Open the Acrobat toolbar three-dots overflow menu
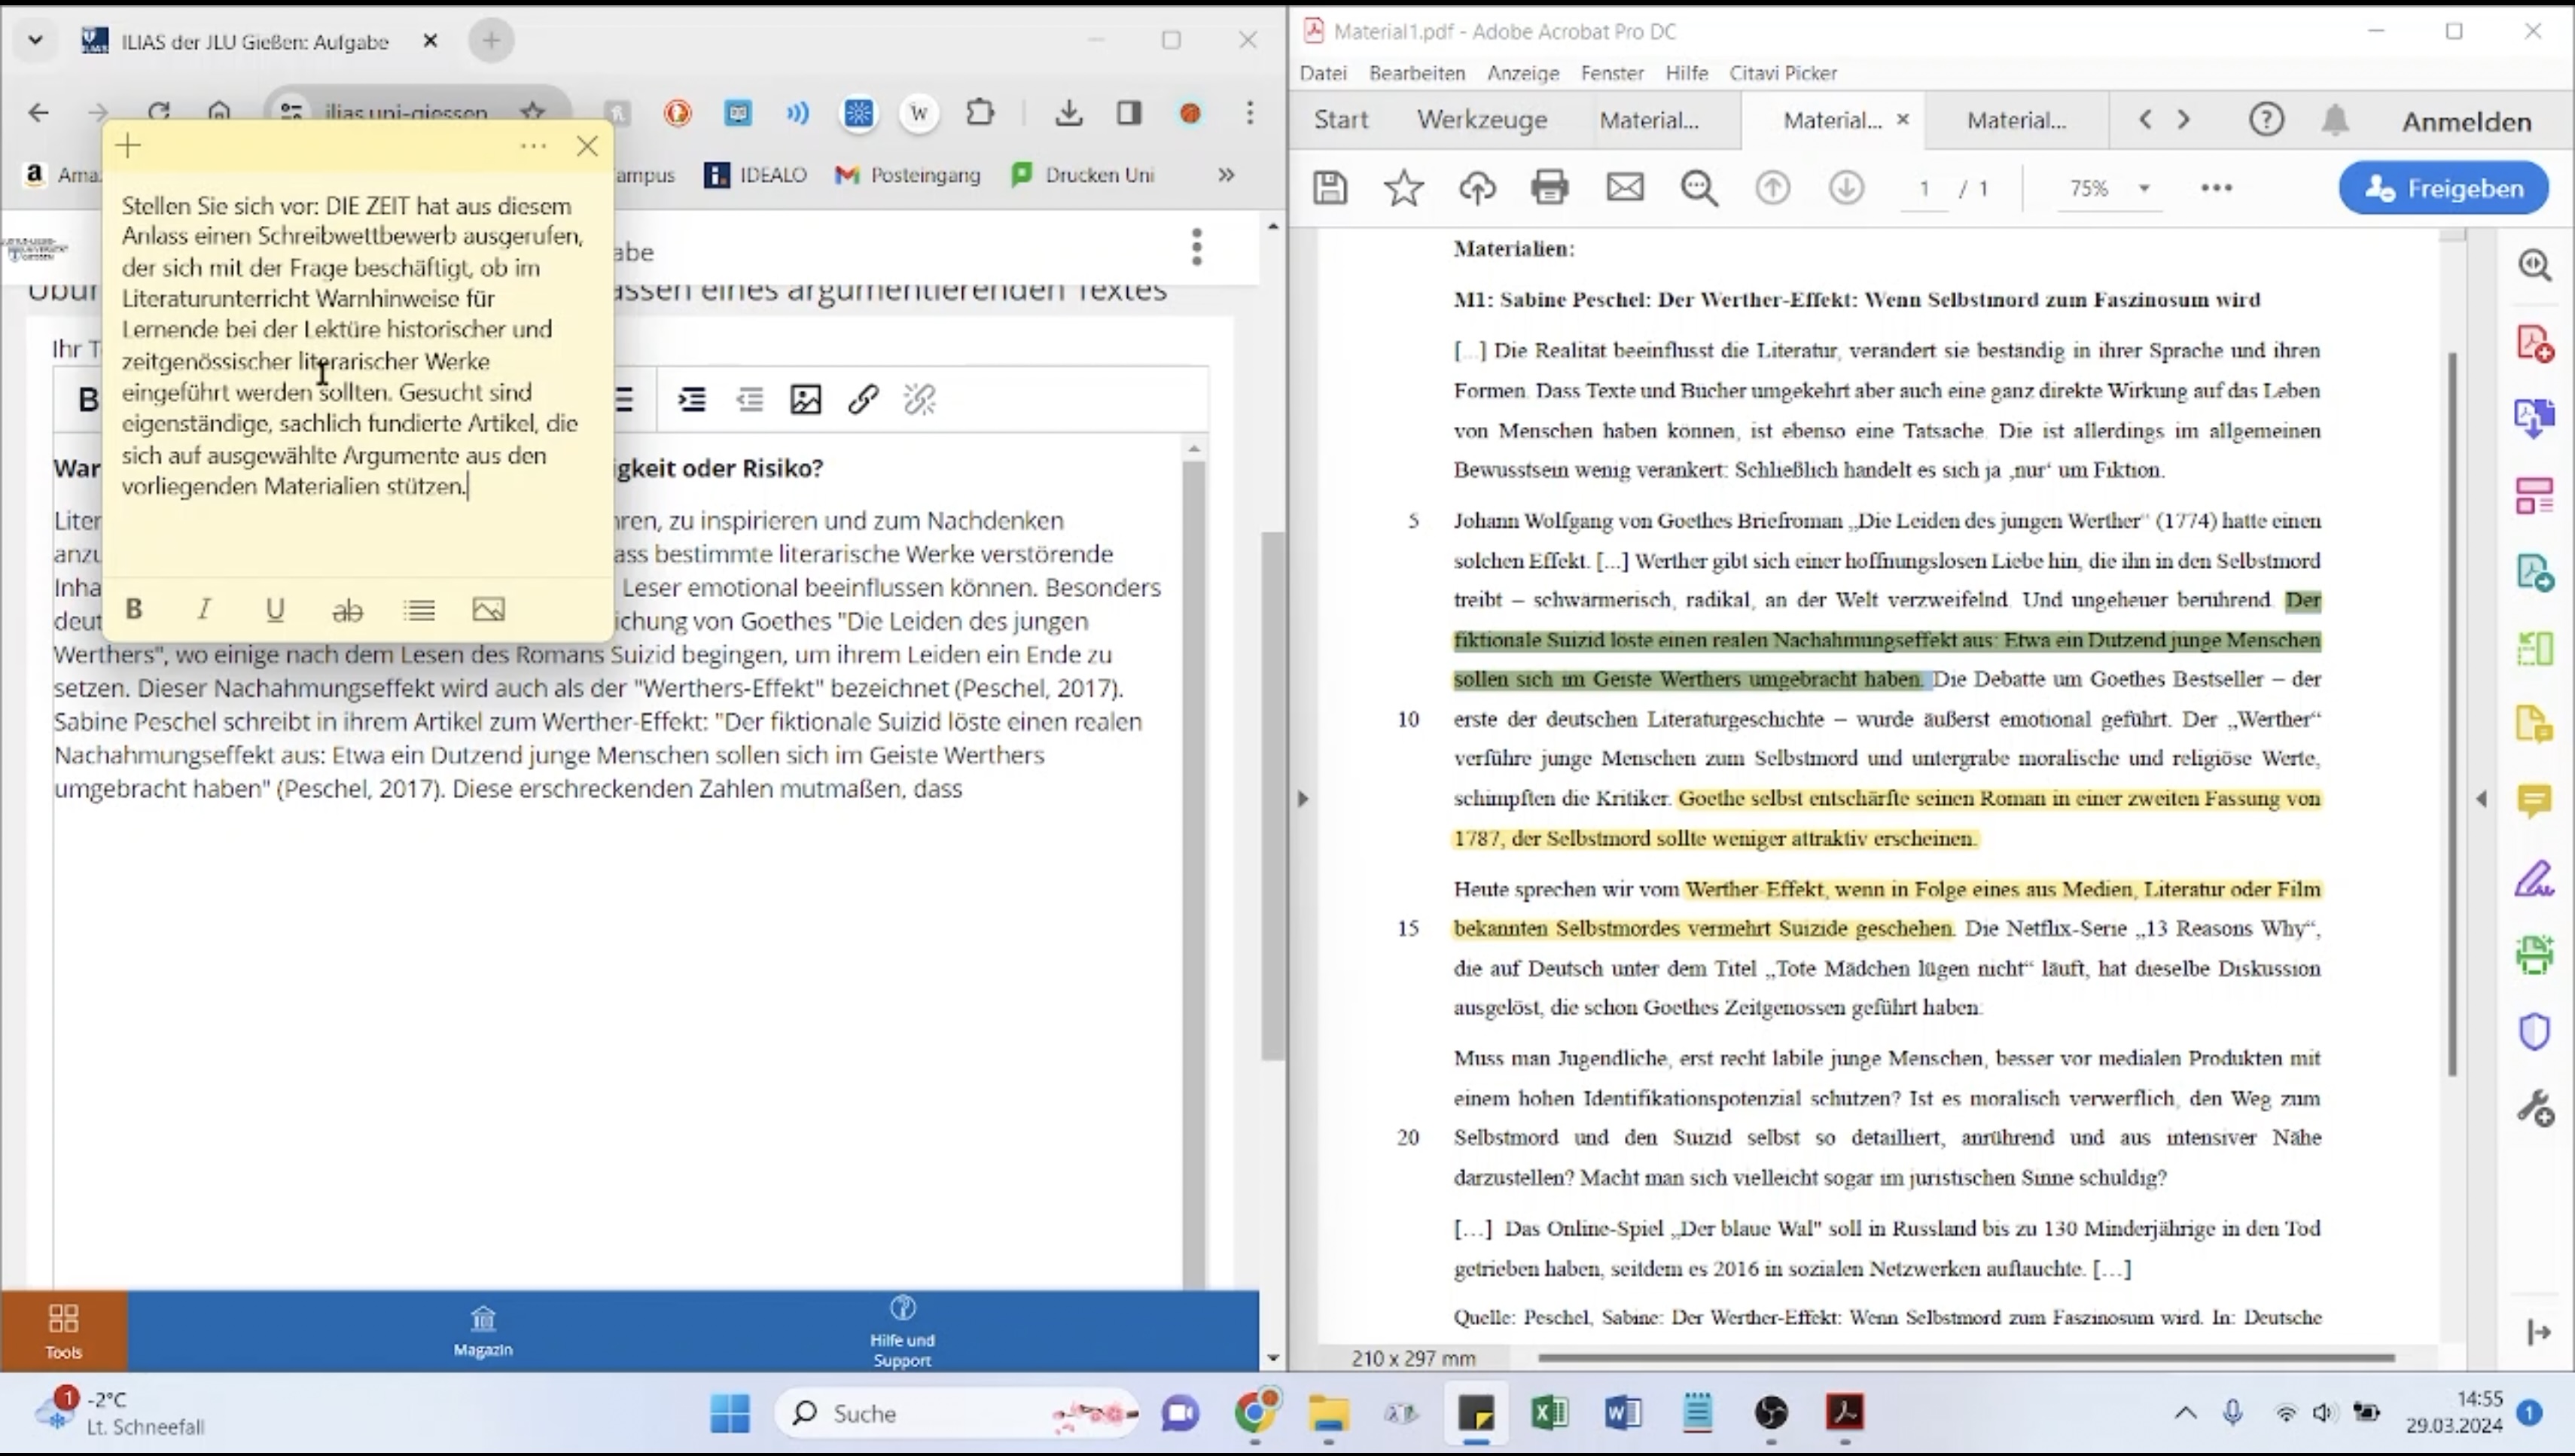 pos(2216,188)
